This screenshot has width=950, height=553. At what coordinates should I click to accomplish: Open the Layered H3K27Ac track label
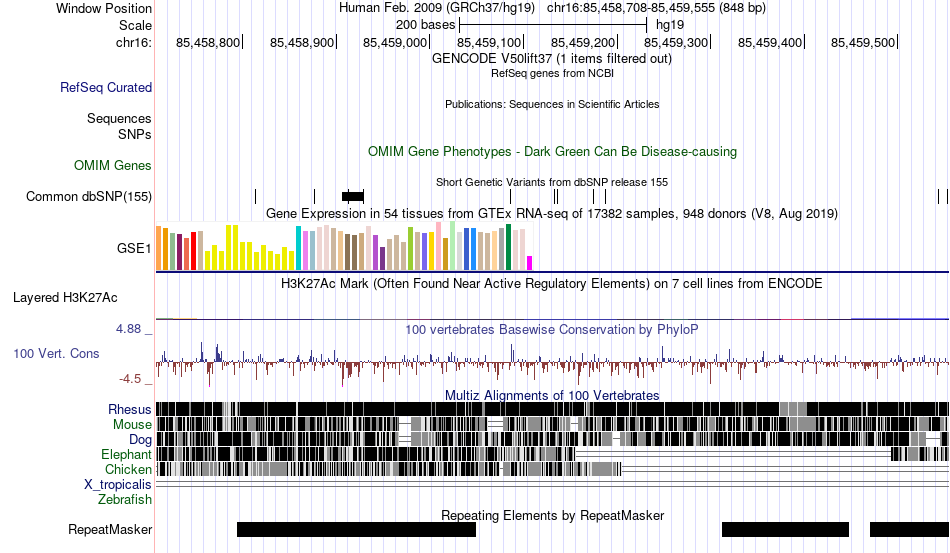[65, 297]
